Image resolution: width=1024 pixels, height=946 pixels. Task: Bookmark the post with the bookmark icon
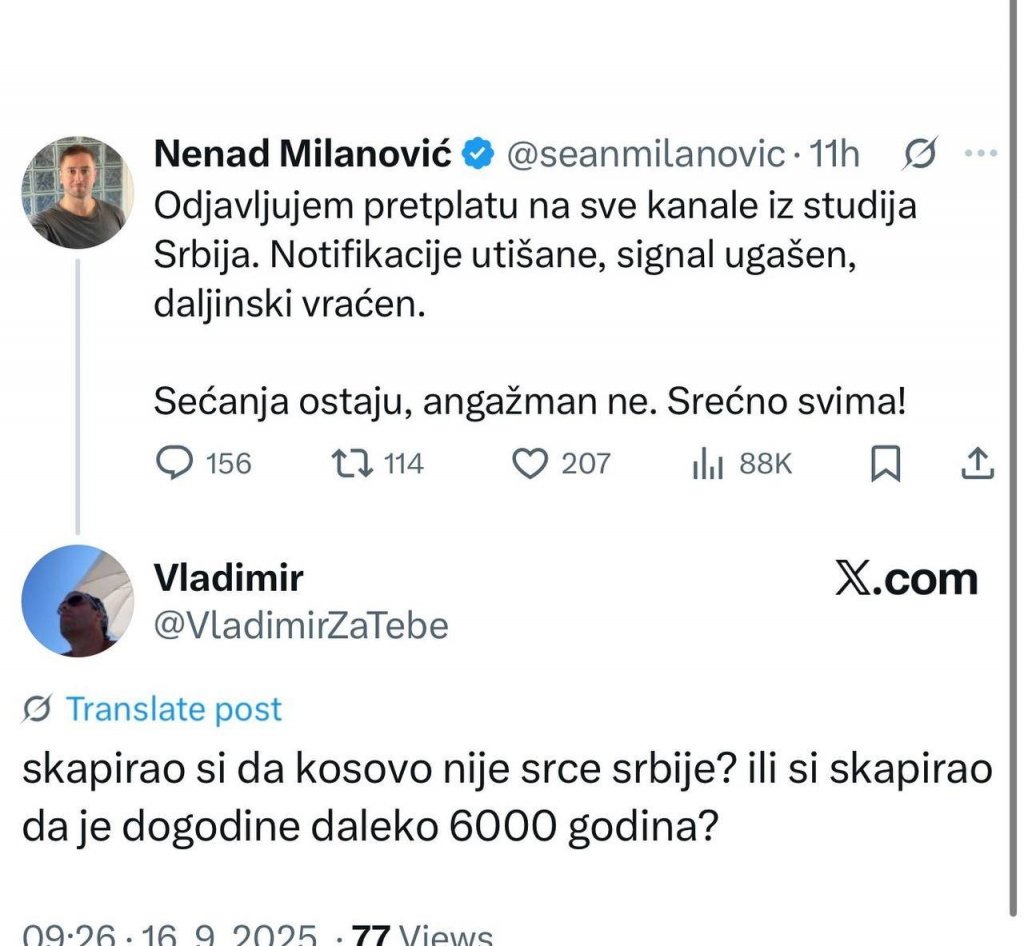click(x=884, y=462)
